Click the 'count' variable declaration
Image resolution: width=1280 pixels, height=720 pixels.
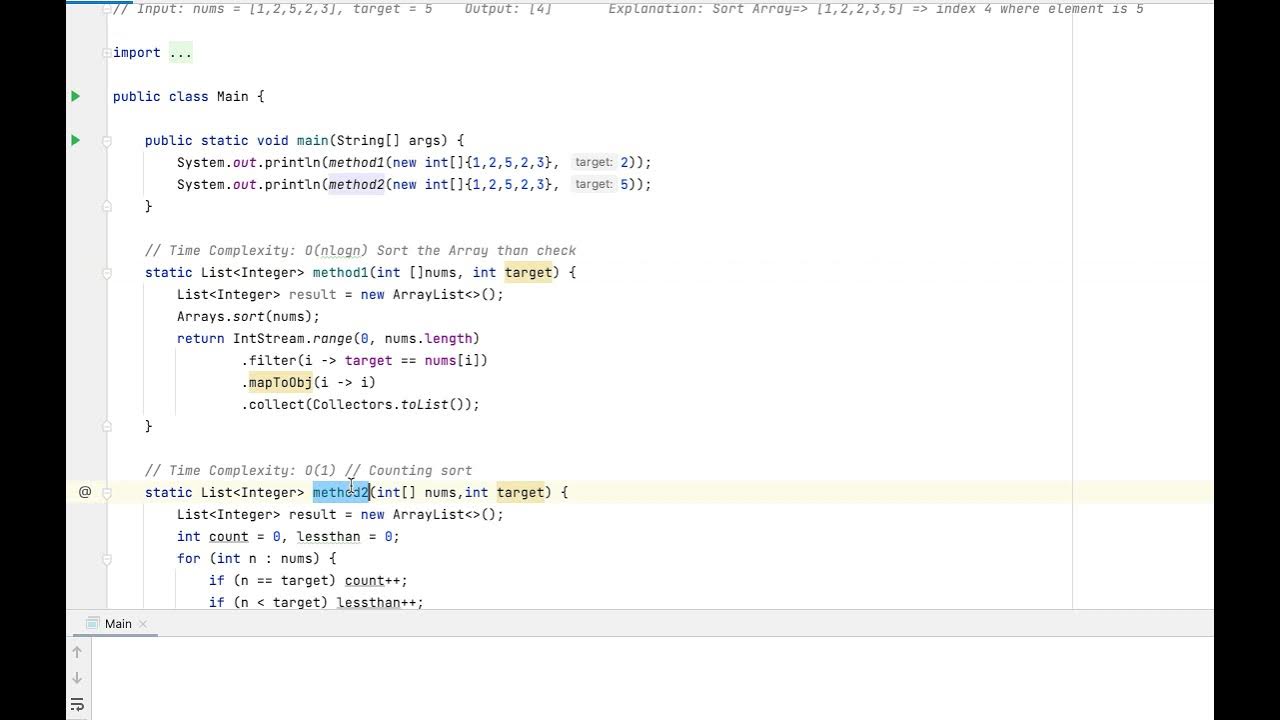tap(228, 536)
